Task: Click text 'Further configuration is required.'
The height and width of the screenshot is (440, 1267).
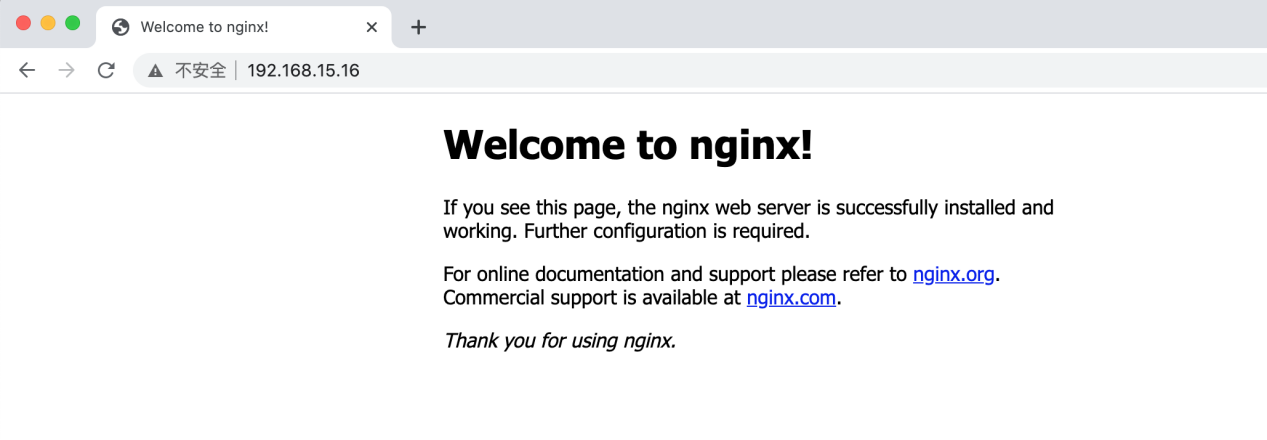Action: (666, 231)
